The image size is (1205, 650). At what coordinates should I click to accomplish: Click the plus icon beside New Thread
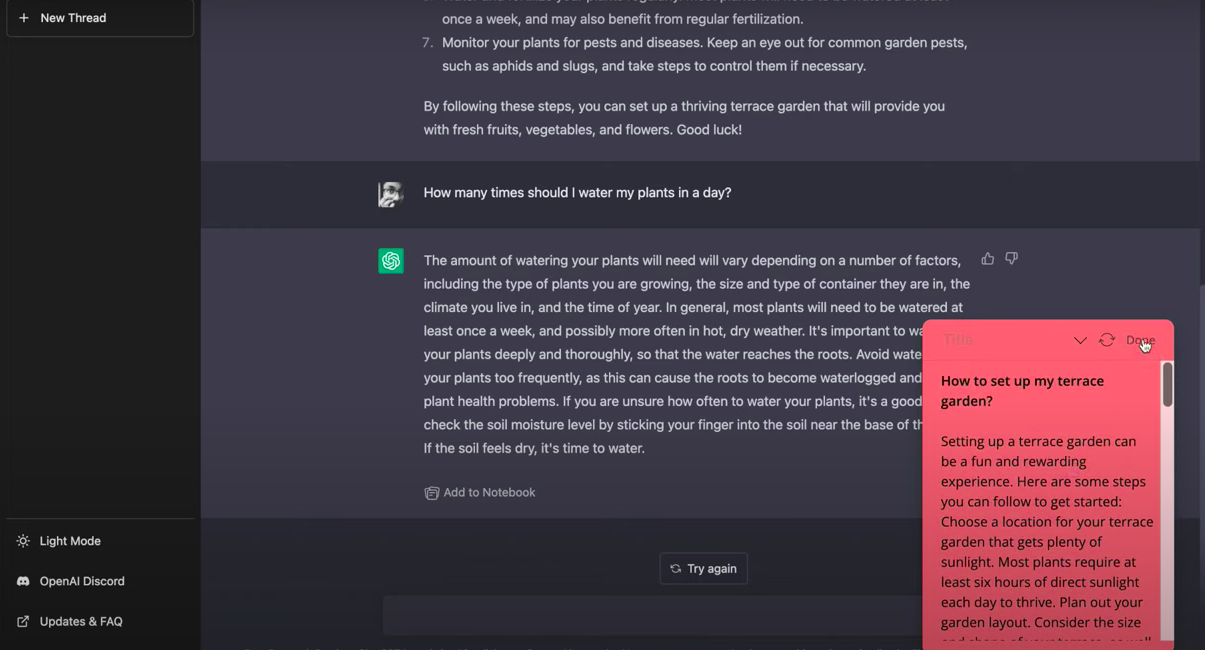[x=24, y=18]
